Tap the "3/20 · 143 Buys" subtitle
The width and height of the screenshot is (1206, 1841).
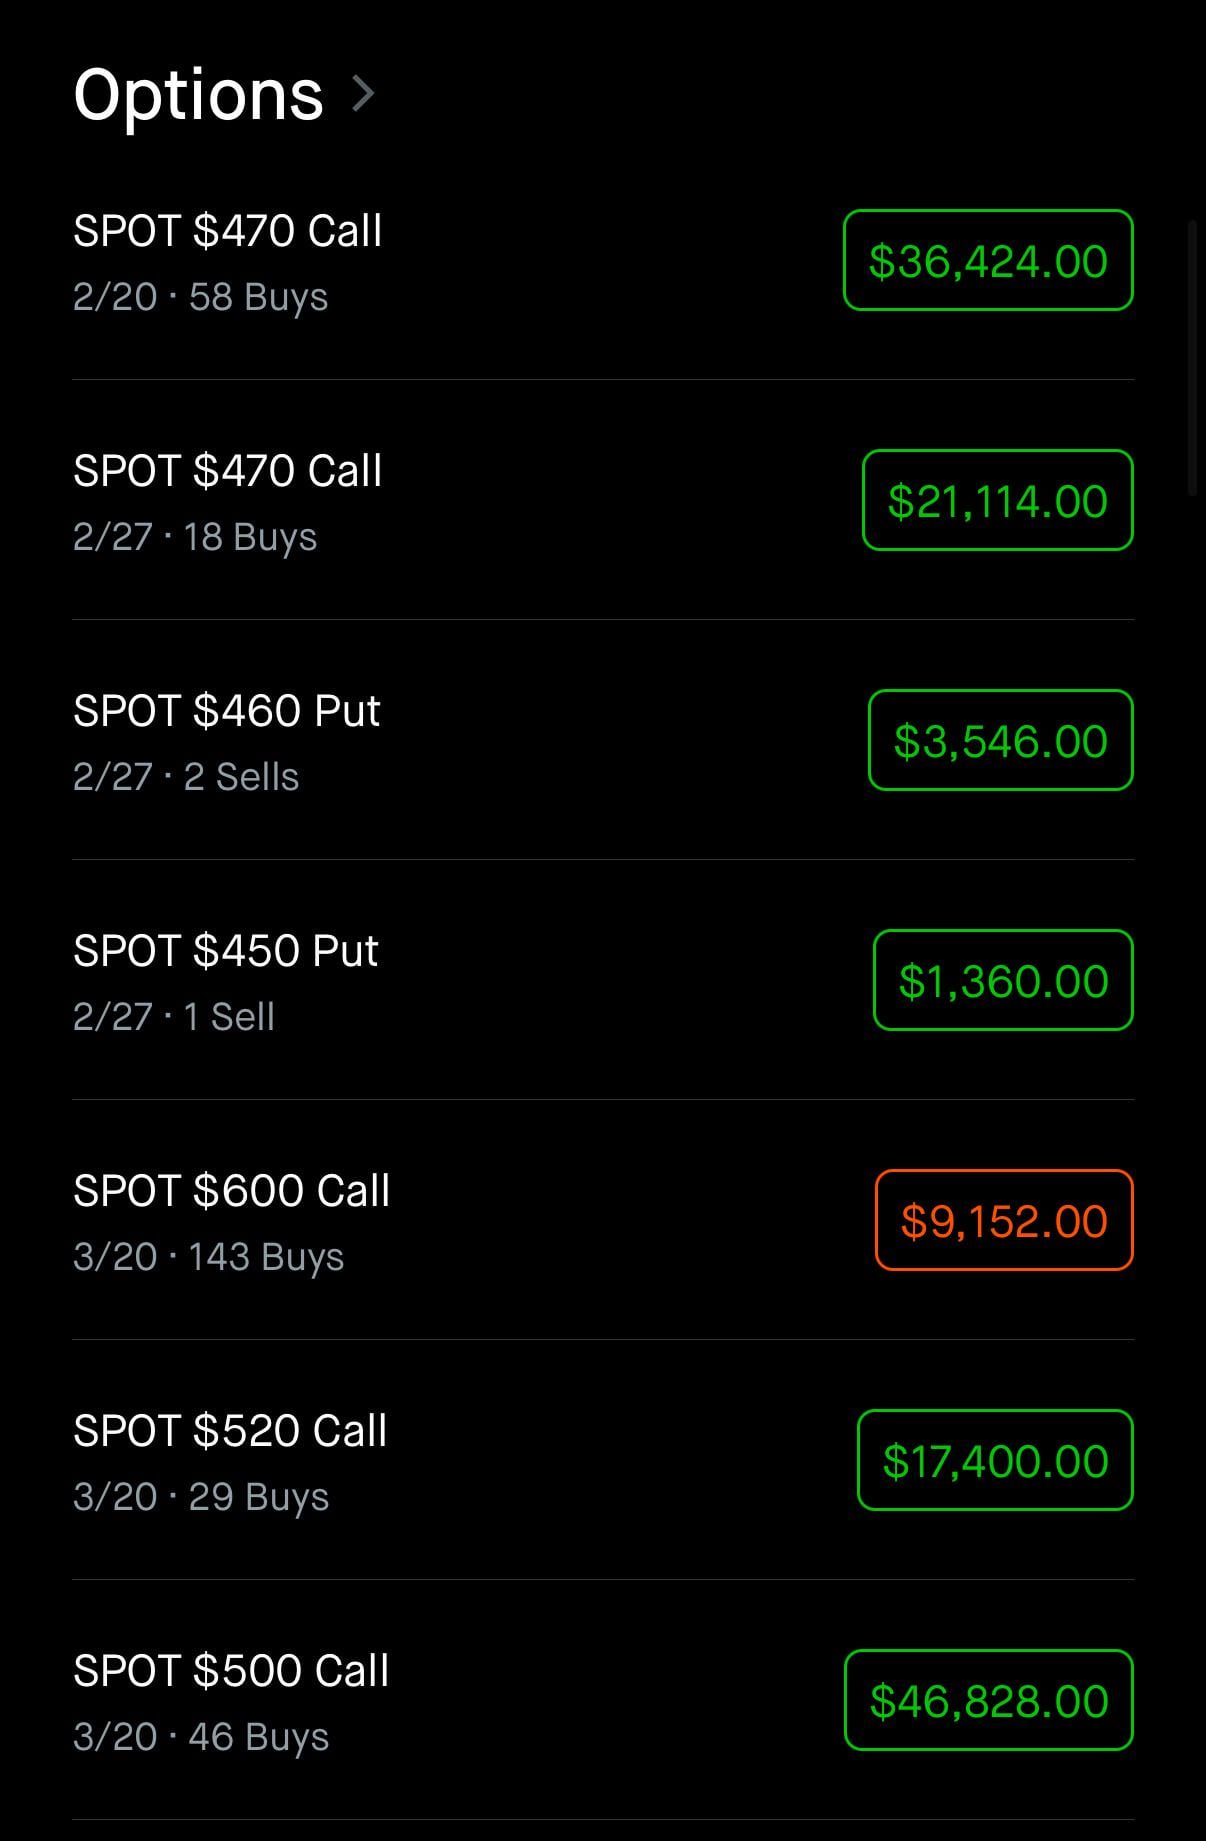point(208,1257)
